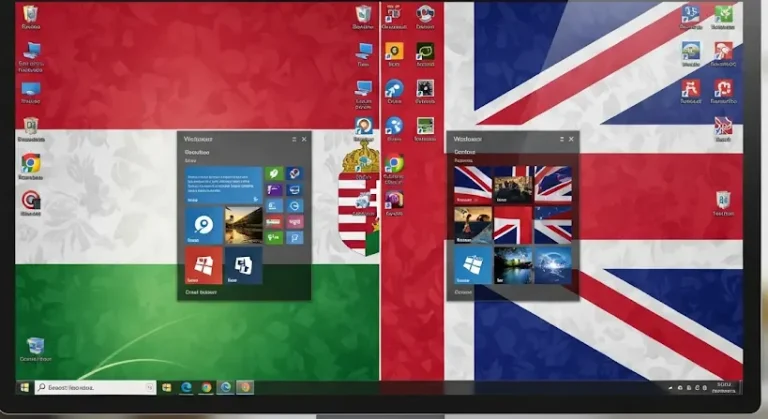Select the center red cross flag thumbnail
768x419 pixels.
click(513, 225)
